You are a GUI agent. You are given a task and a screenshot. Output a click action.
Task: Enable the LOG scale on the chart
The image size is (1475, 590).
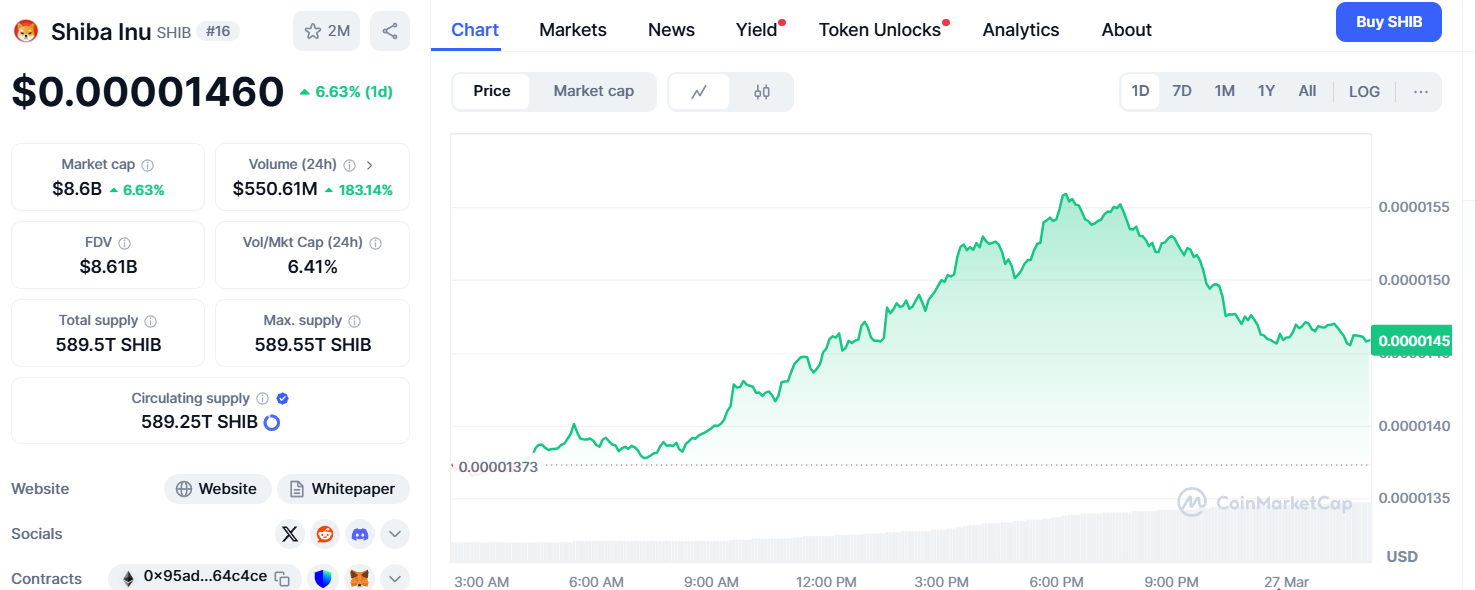coord(1364,91)
